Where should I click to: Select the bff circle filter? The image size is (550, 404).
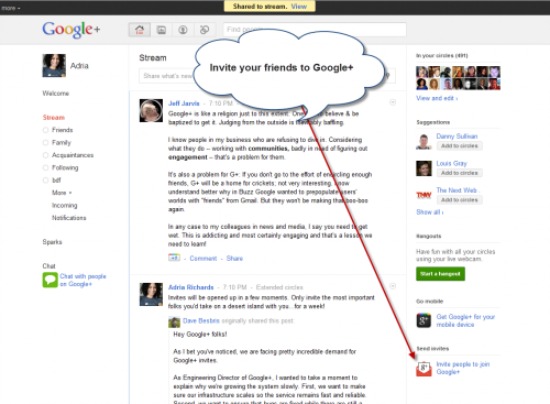pyautogui.click(x=52, y=181)
